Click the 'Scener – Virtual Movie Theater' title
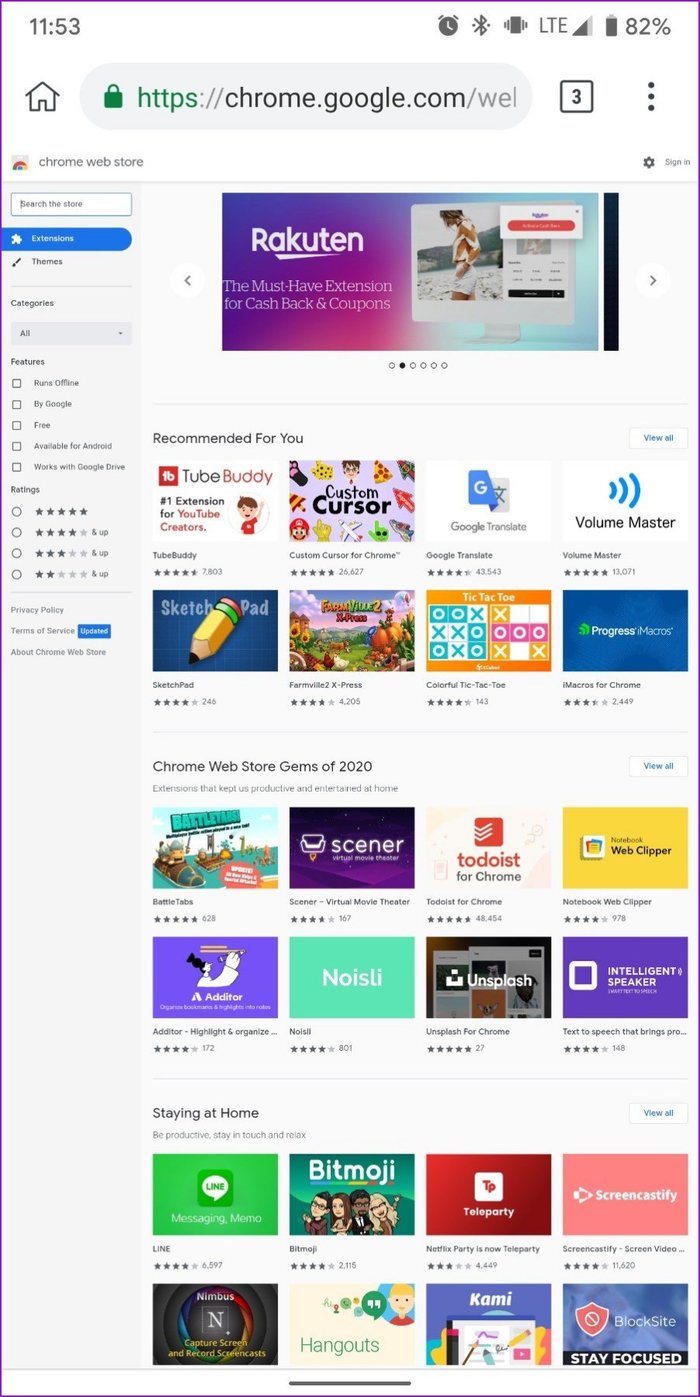 [x=350, y=902]
